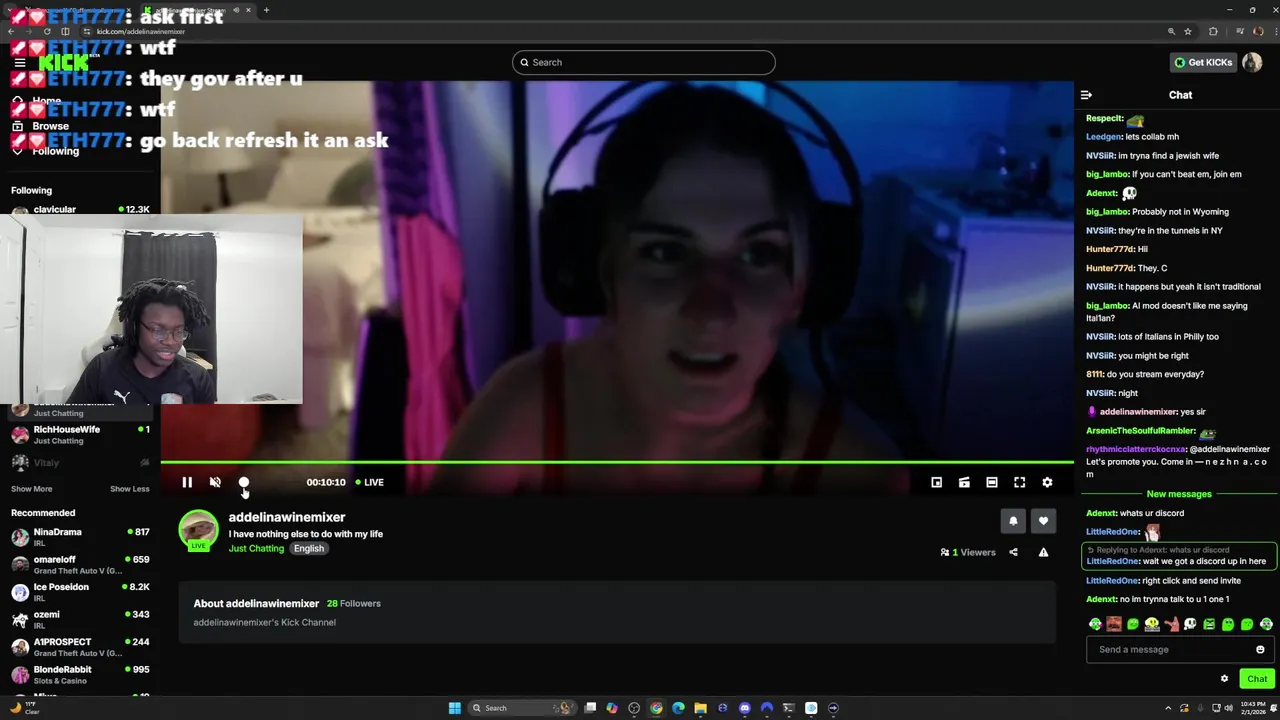Click the Send a message field
This screenshot has height=720, width=1280.
[1179, 649]
